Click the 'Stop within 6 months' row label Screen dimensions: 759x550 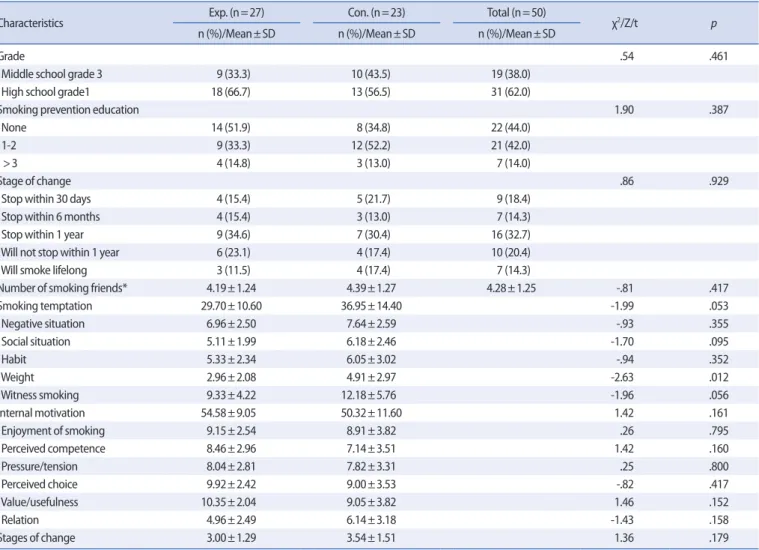coord(50,217)
